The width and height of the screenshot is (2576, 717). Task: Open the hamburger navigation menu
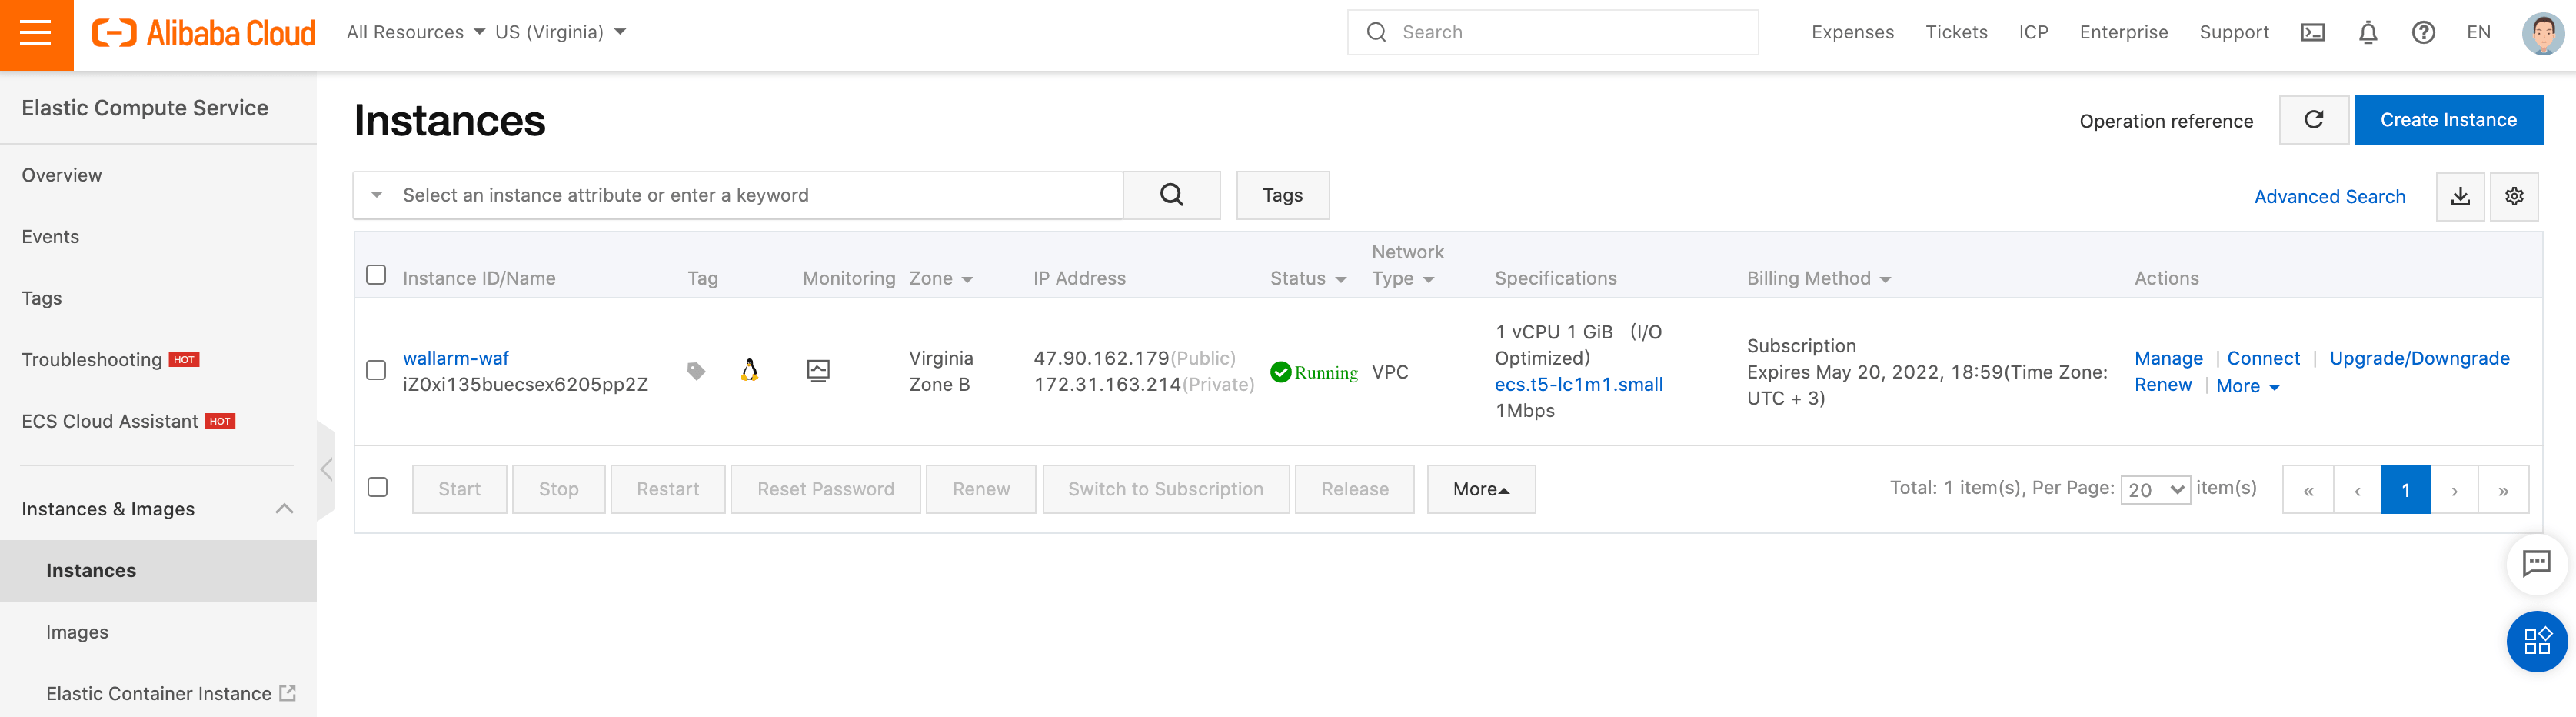tap(36, 32)
